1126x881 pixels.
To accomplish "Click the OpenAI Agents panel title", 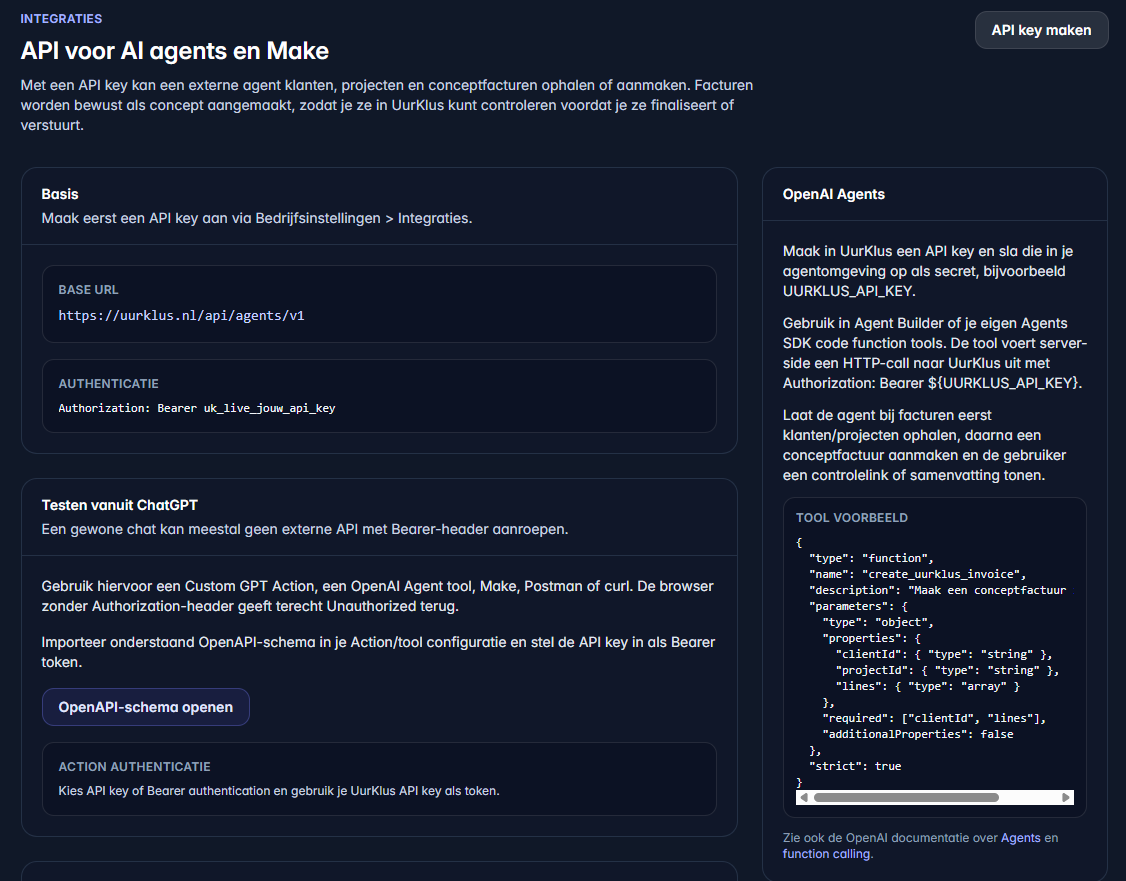I will pos(834,194).
